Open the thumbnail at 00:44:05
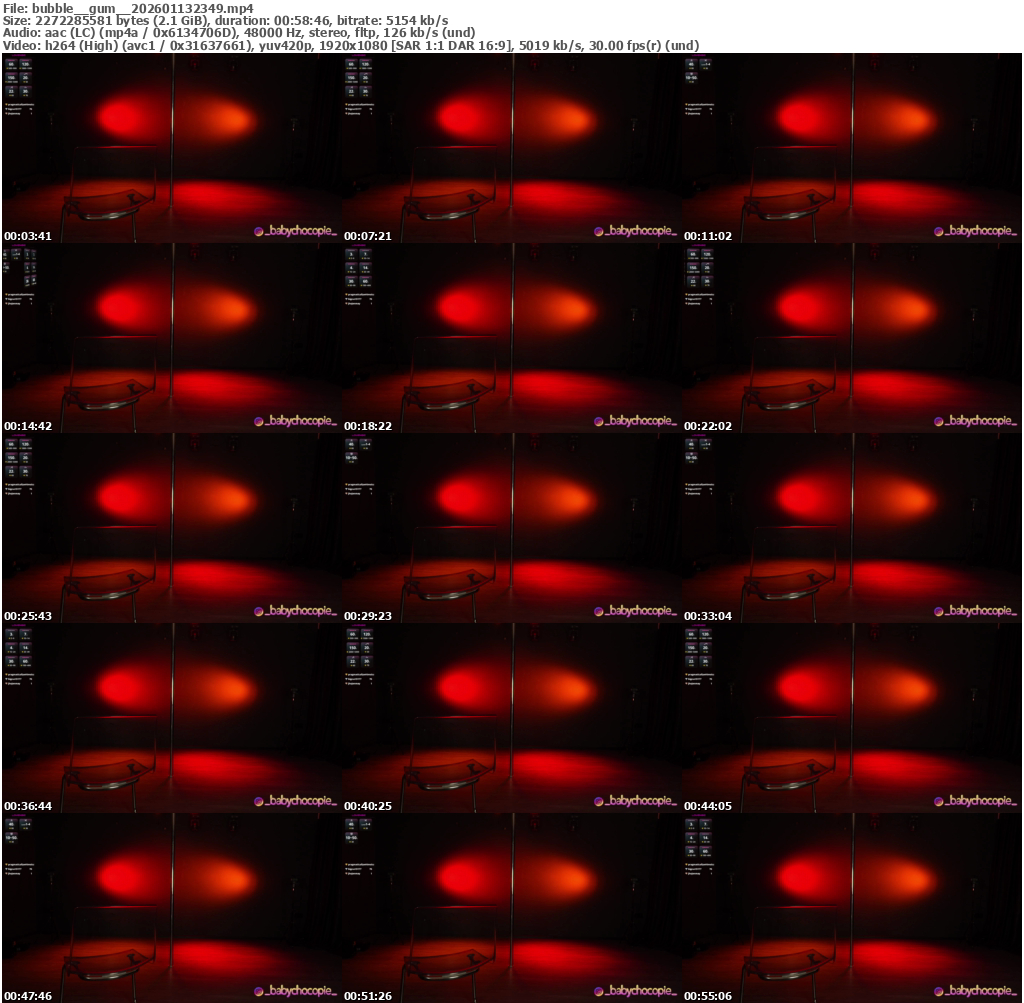 (852, 718)
